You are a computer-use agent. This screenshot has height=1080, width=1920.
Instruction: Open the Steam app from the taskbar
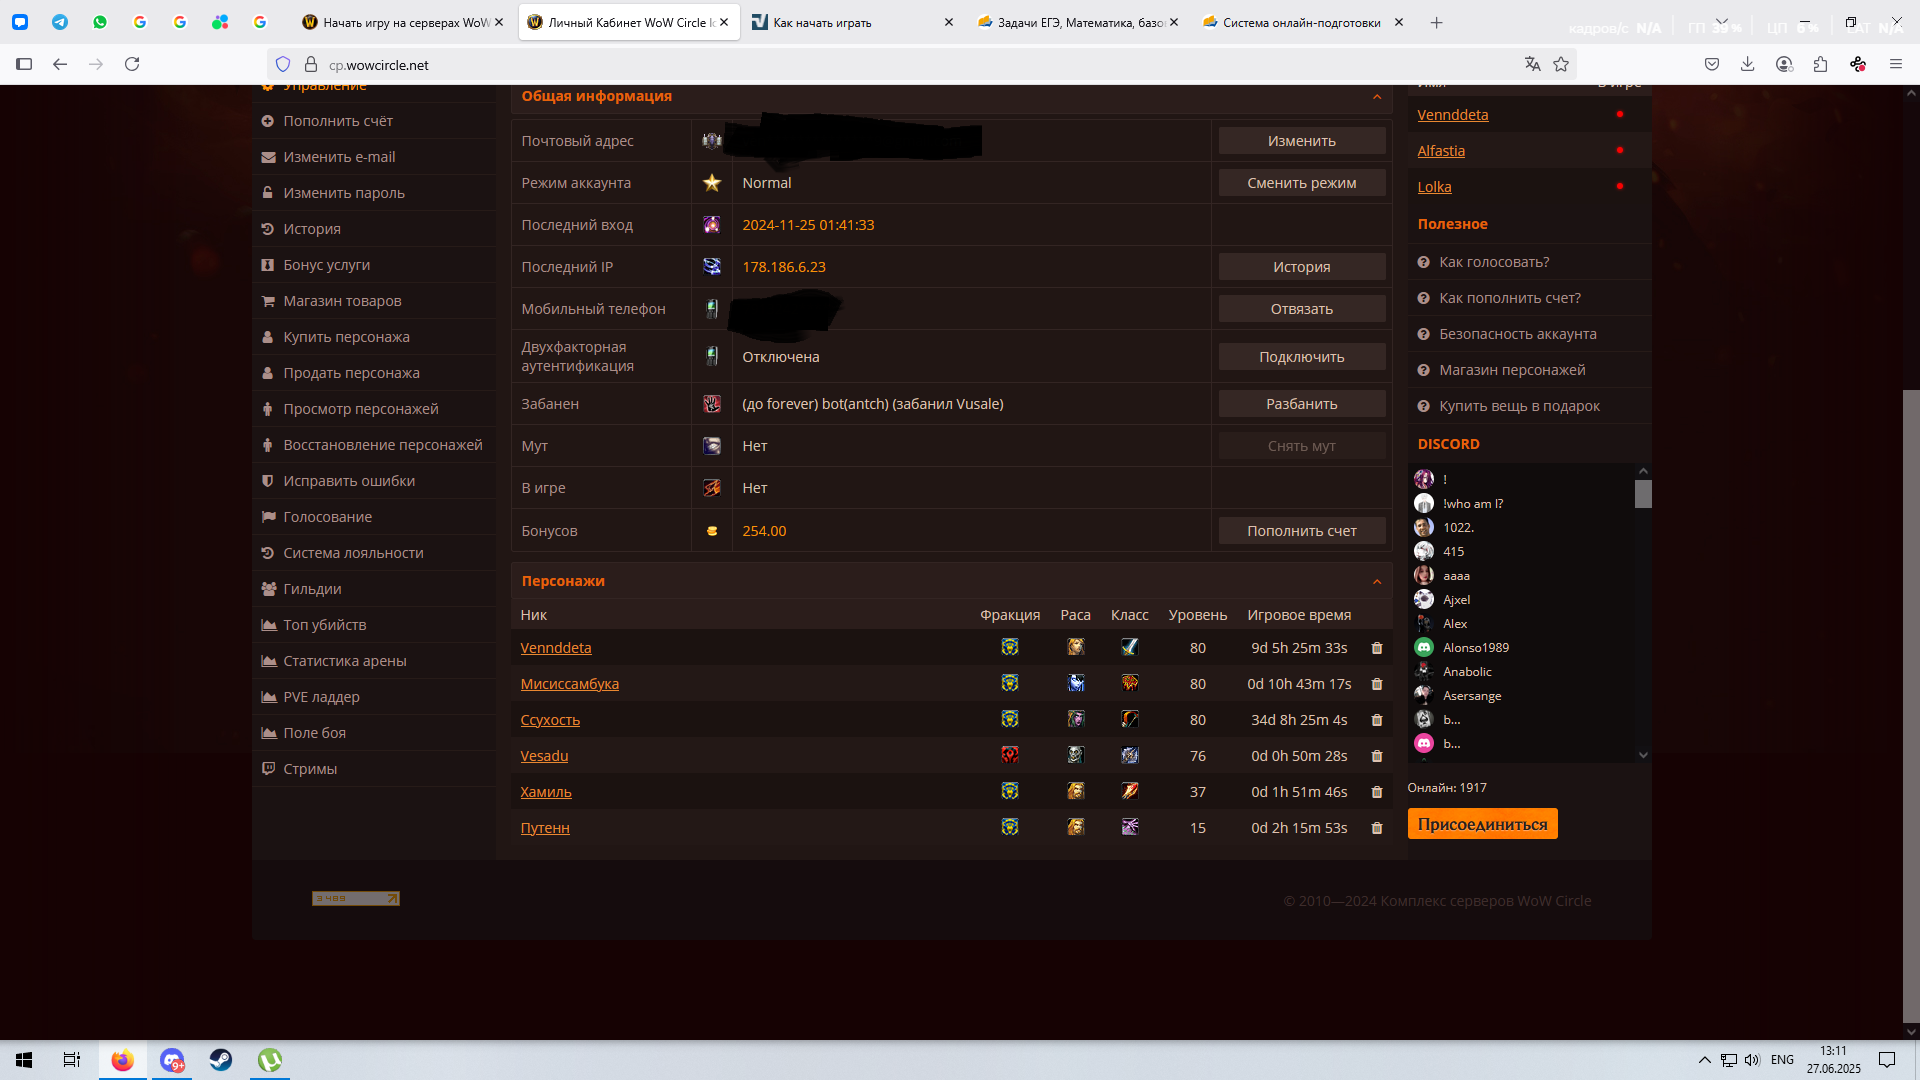coord(221,1060)
